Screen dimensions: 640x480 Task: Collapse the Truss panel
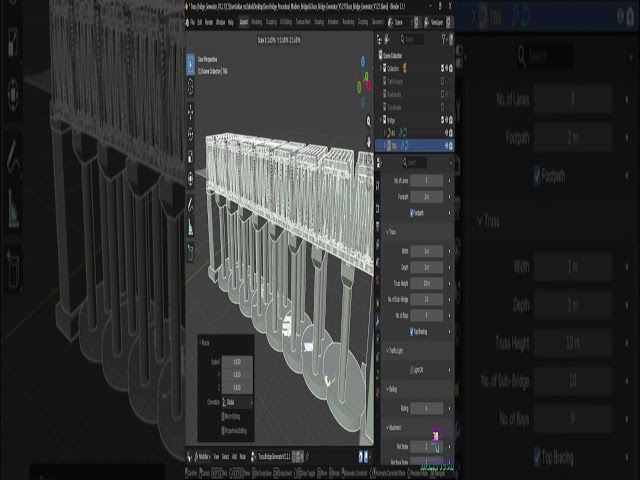[x=388, y=232]
